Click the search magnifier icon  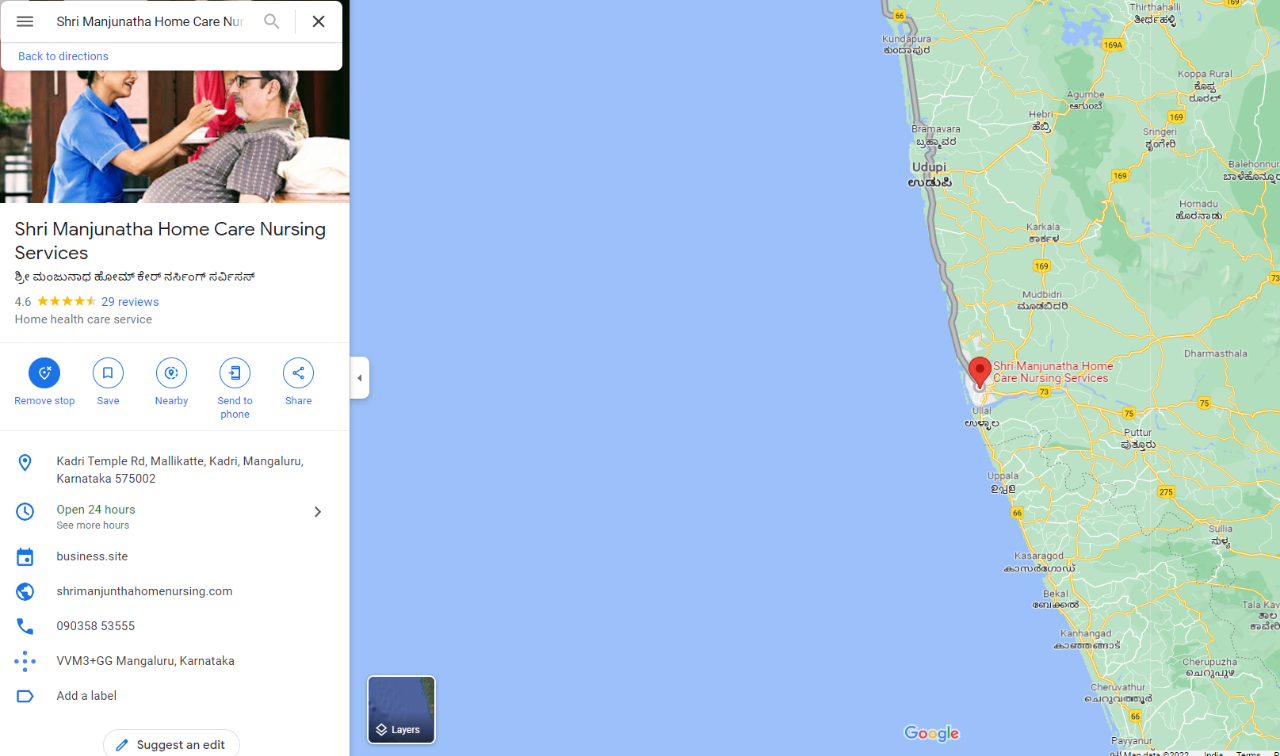tap(272, 21)
